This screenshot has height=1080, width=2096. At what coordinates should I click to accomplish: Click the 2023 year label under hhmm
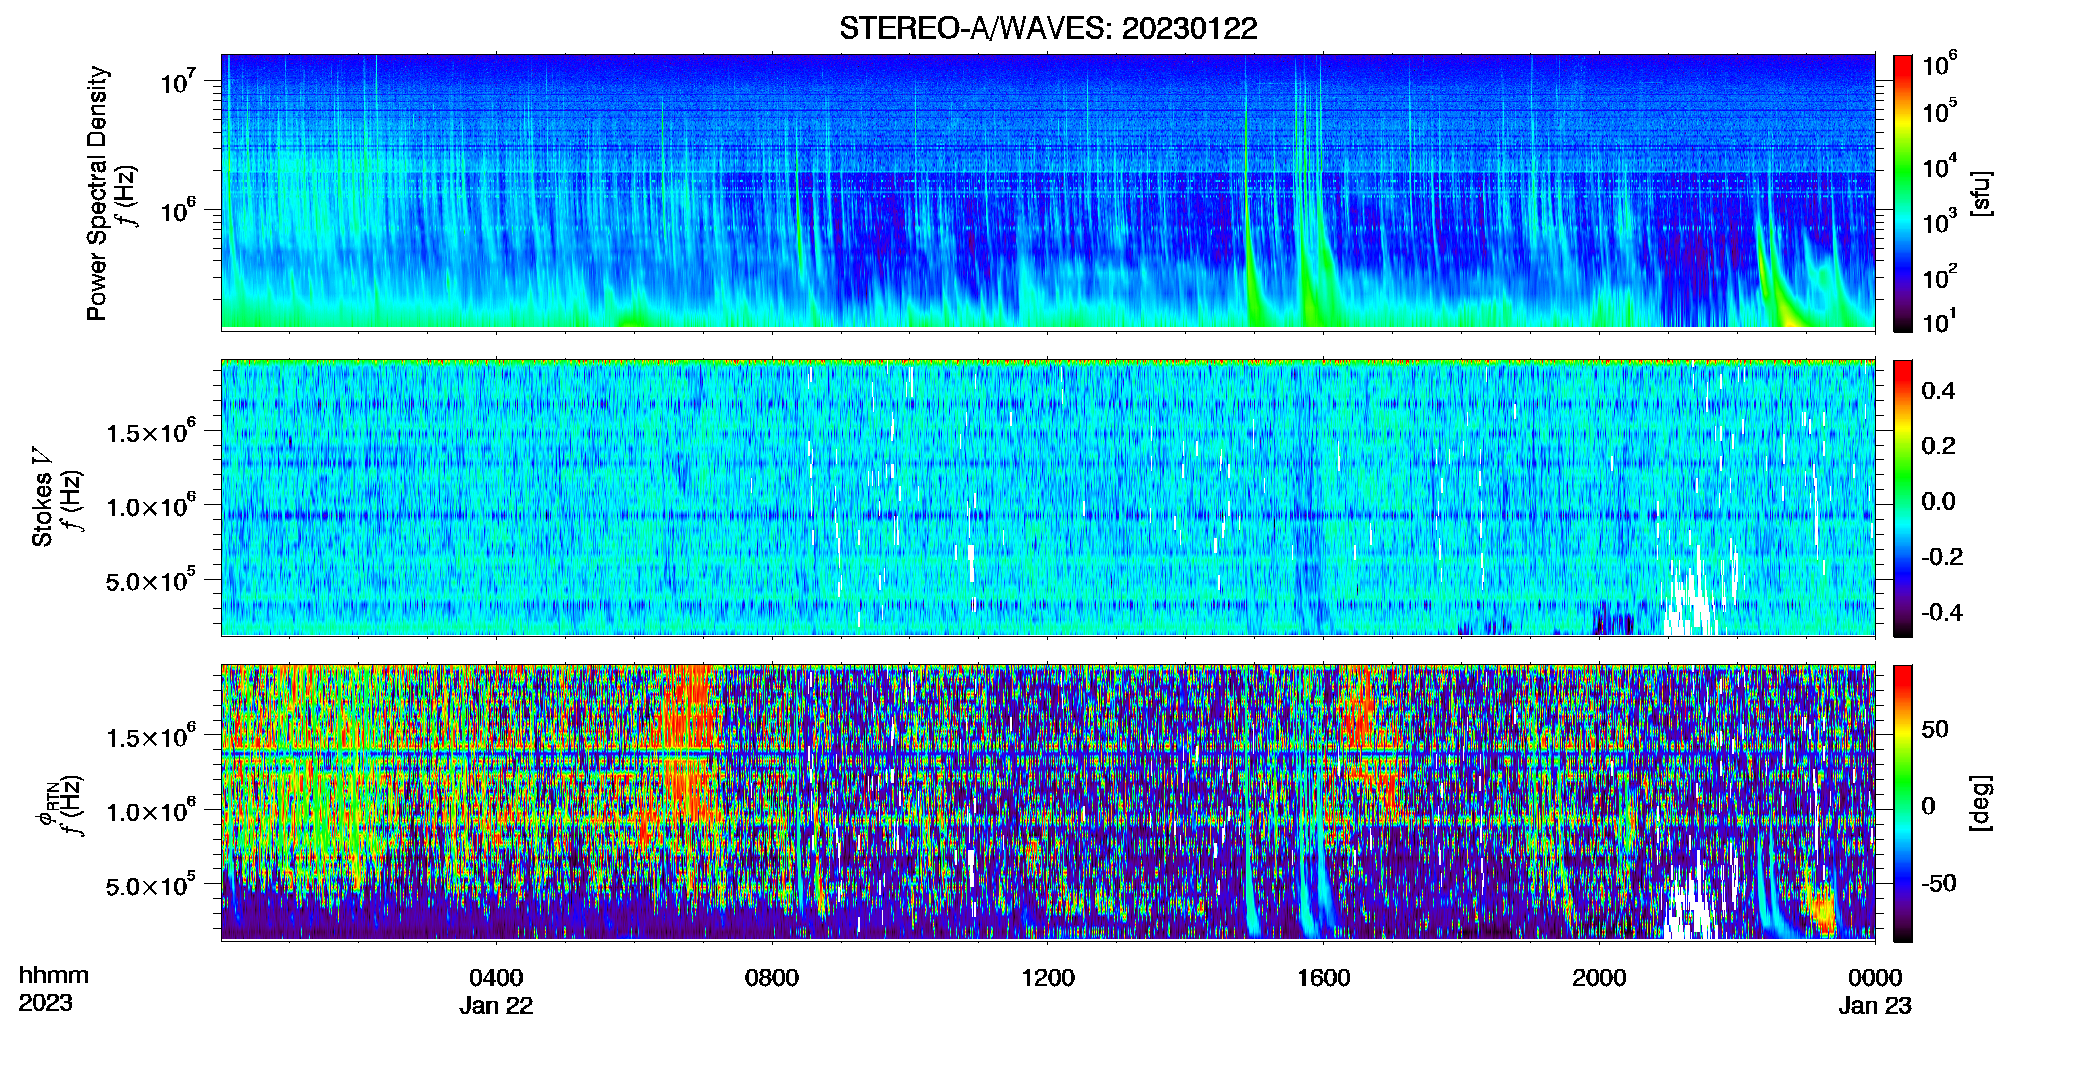click(x=46, y=1003)
